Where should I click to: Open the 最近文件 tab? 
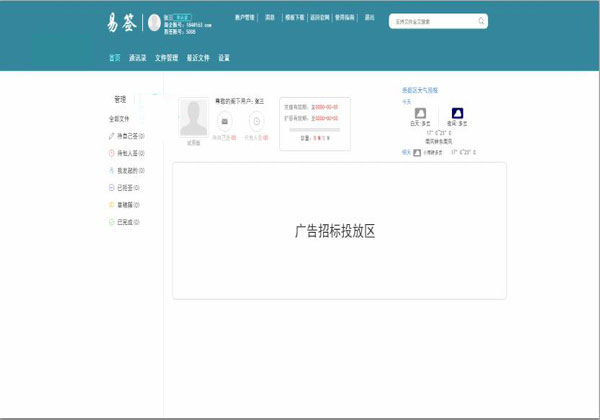coord(198,58)
